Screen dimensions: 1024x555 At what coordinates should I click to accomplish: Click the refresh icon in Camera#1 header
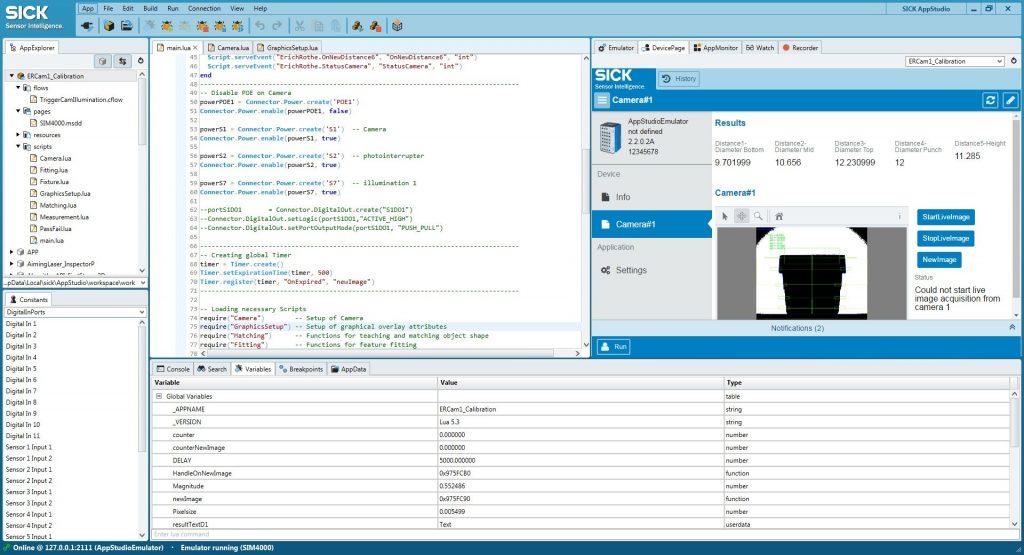[990, 100]
